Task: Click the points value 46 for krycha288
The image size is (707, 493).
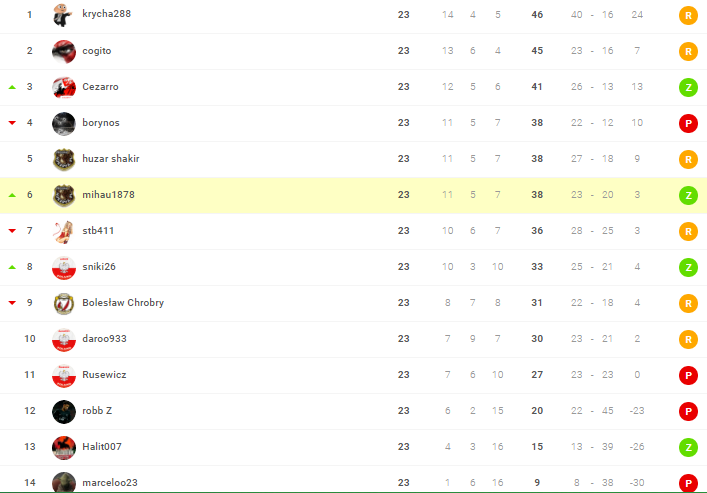Action: tap(537, 15)
